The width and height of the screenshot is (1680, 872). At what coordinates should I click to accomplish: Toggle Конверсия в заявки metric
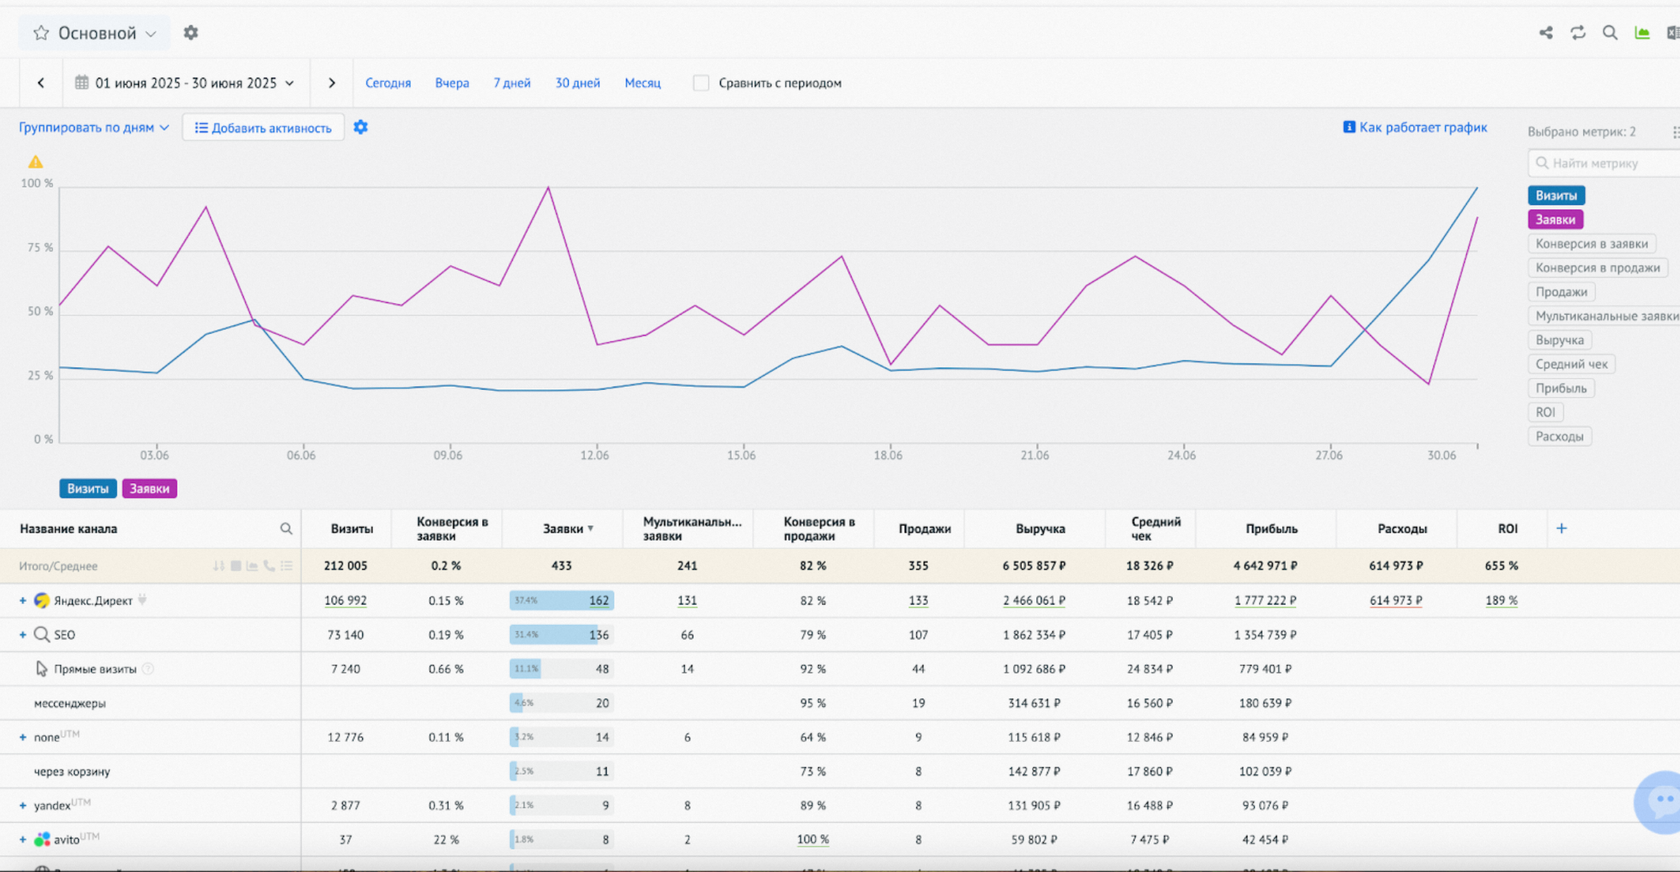point(1591,244)
